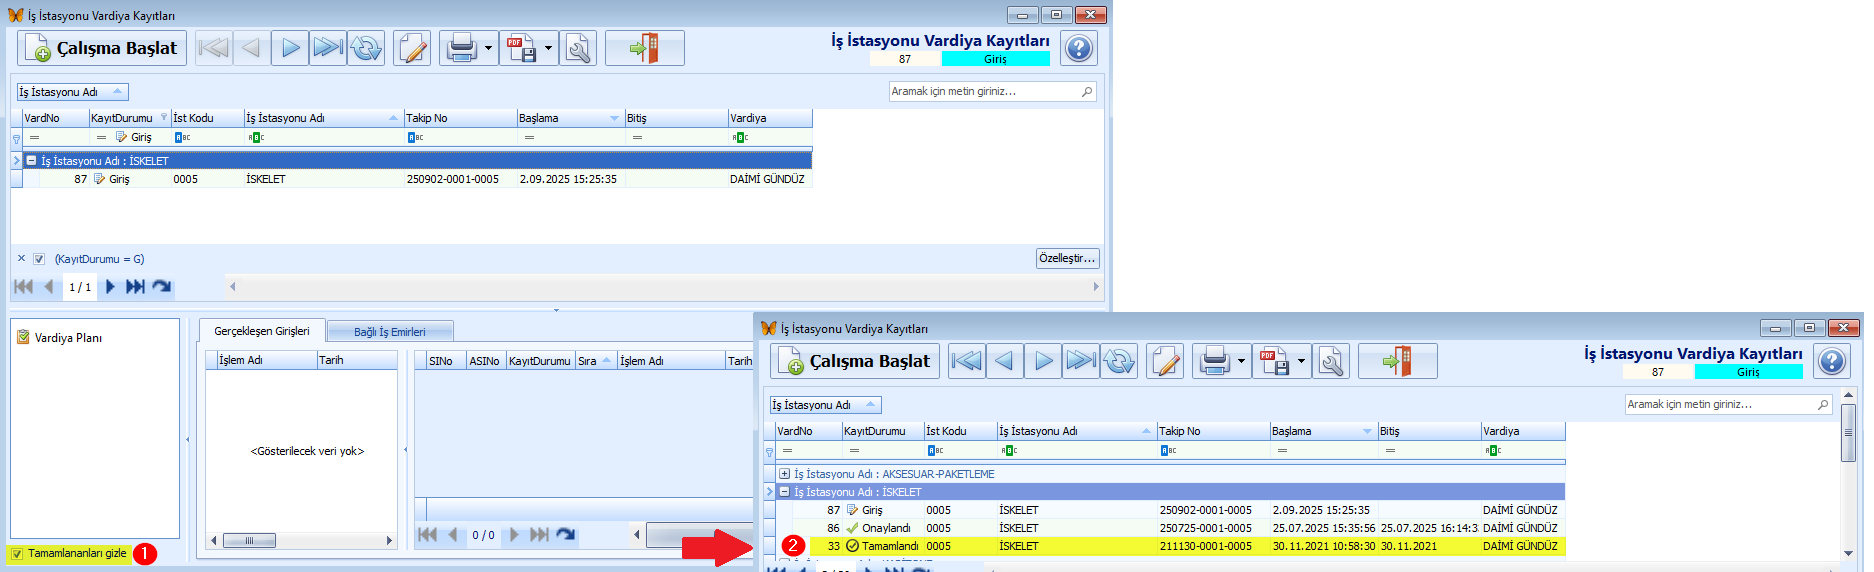The height and width of the screenshot is (572, 1874).
Task: Switch to the Bağlı İş Emirleri tab
Action: point(389,332)
